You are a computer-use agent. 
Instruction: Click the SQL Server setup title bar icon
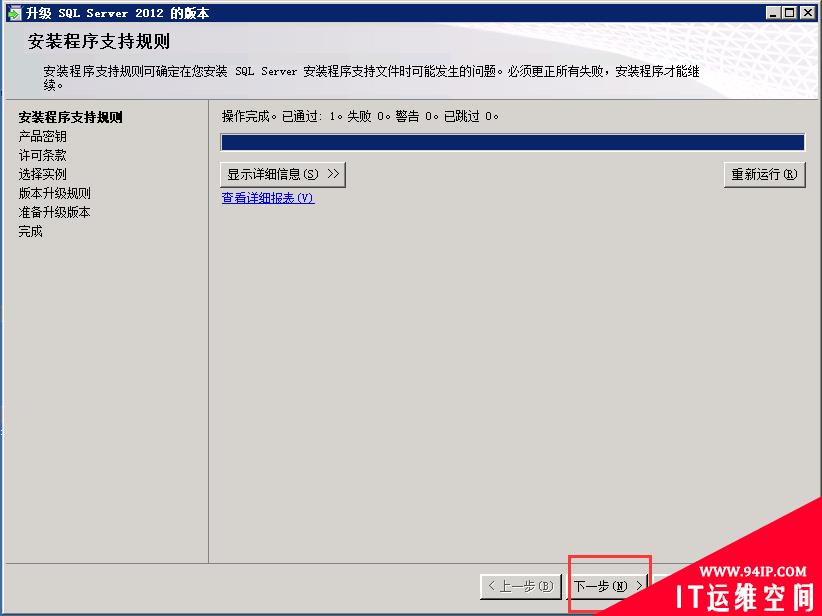[14, 13]
